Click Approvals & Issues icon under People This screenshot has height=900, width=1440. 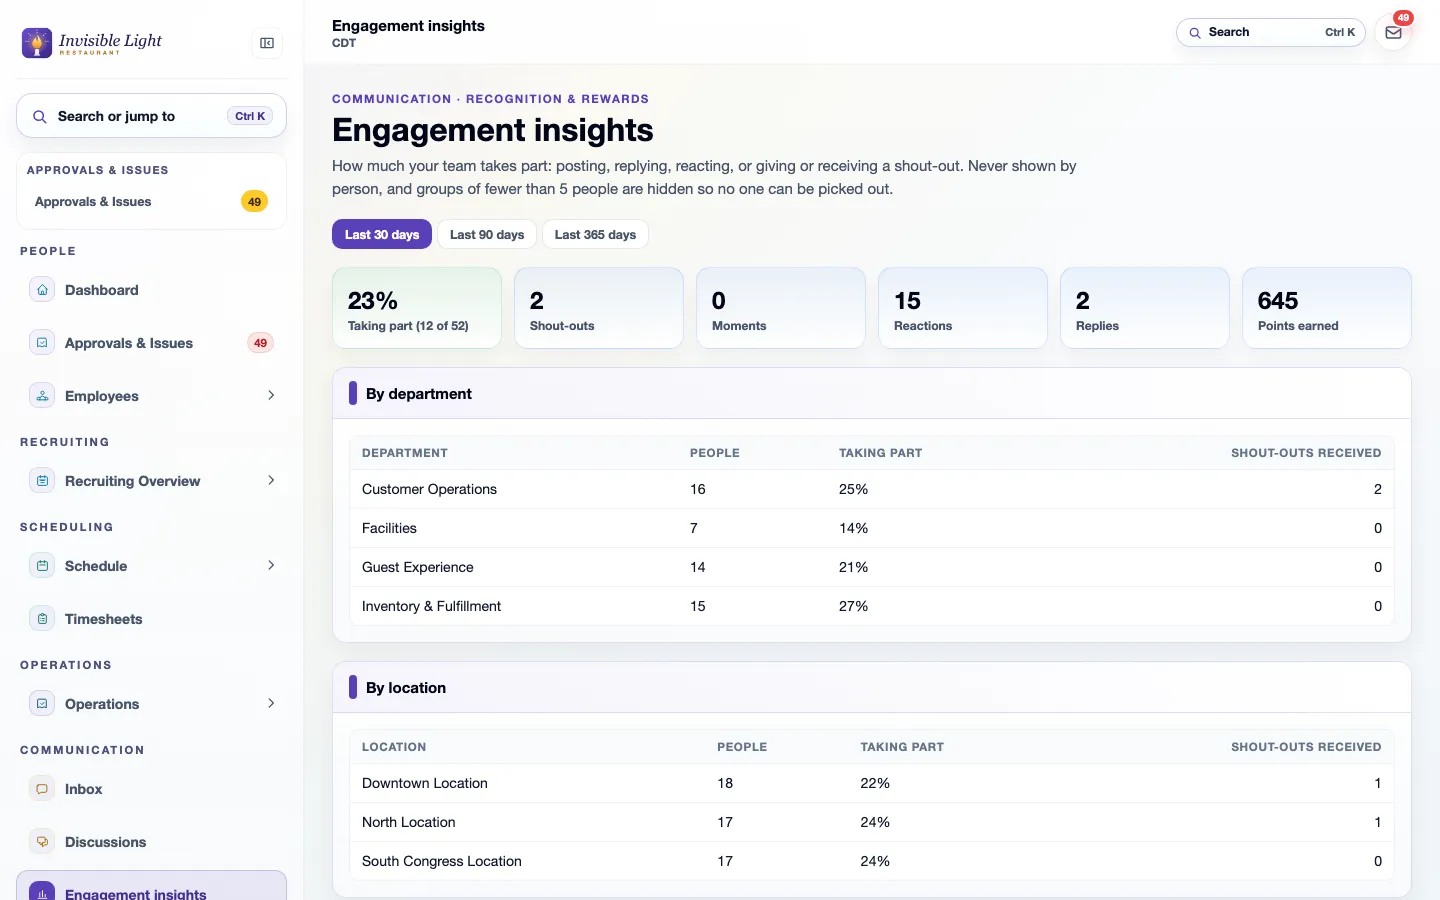(x=42, y=343)
